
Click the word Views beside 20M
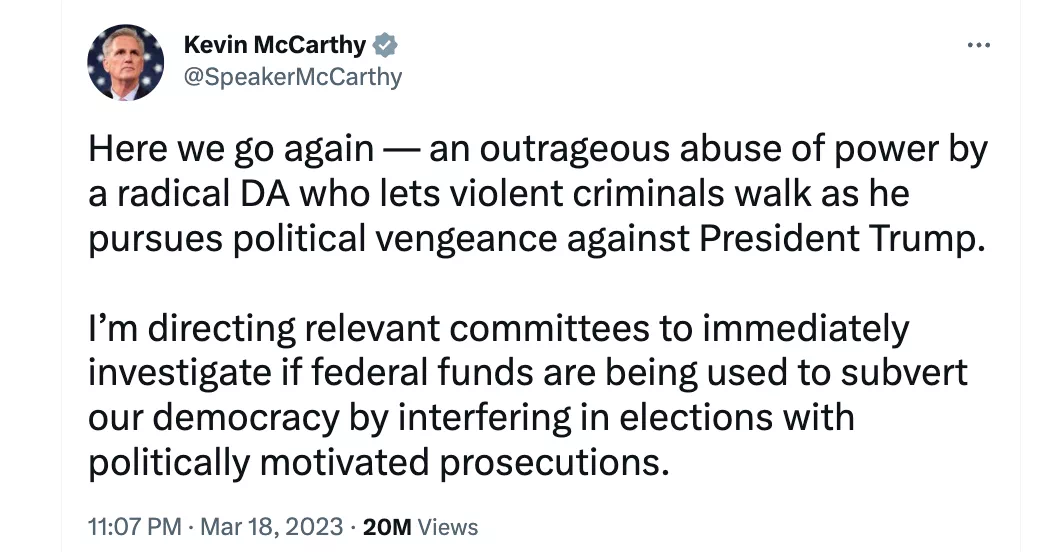pos(447,526)
